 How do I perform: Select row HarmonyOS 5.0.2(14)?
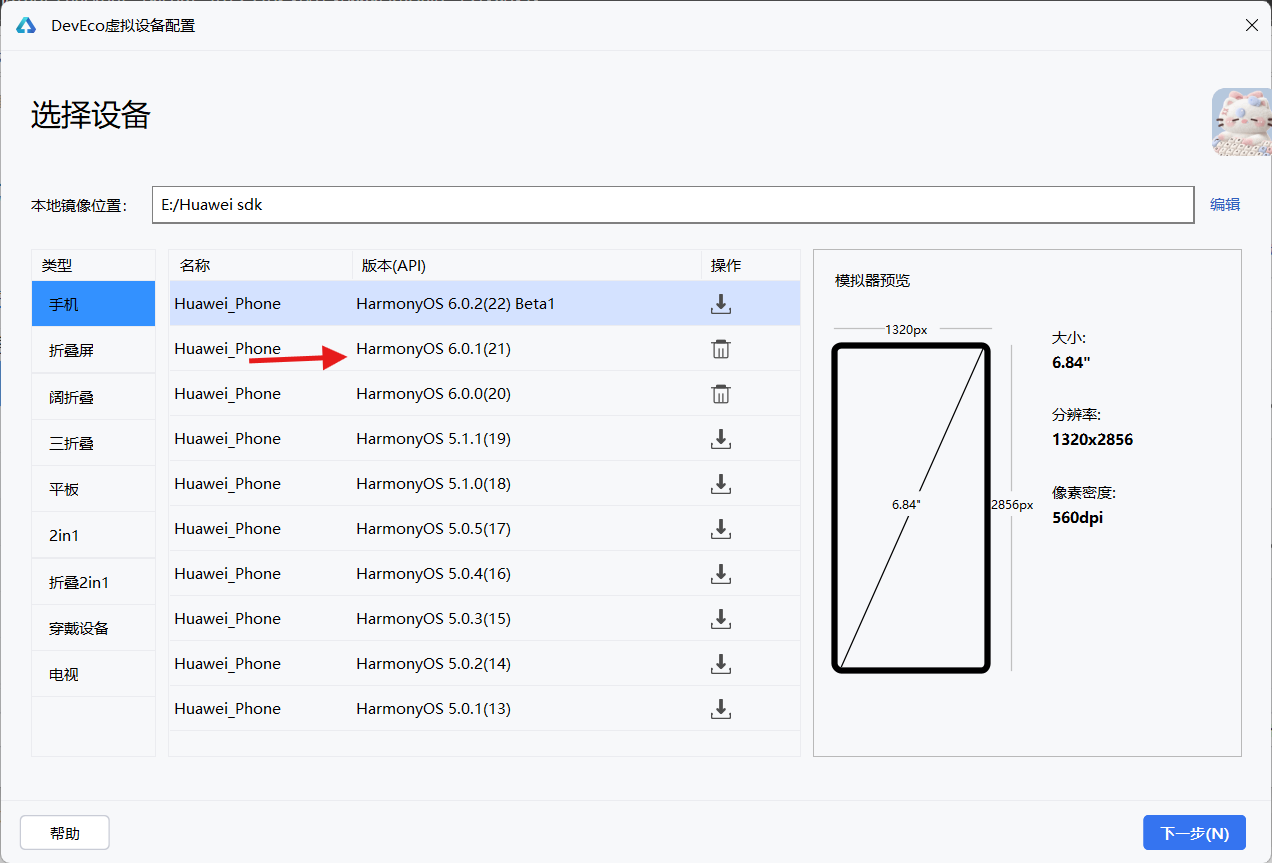point(484,663)
